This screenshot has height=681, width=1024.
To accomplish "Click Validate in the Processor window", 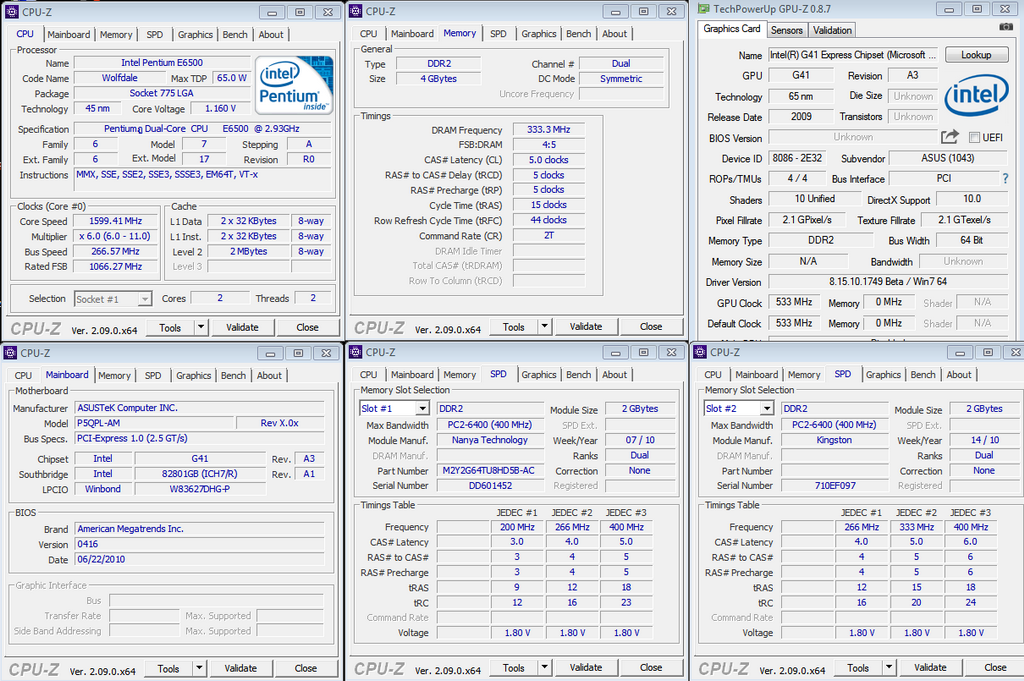I will 242,327.
